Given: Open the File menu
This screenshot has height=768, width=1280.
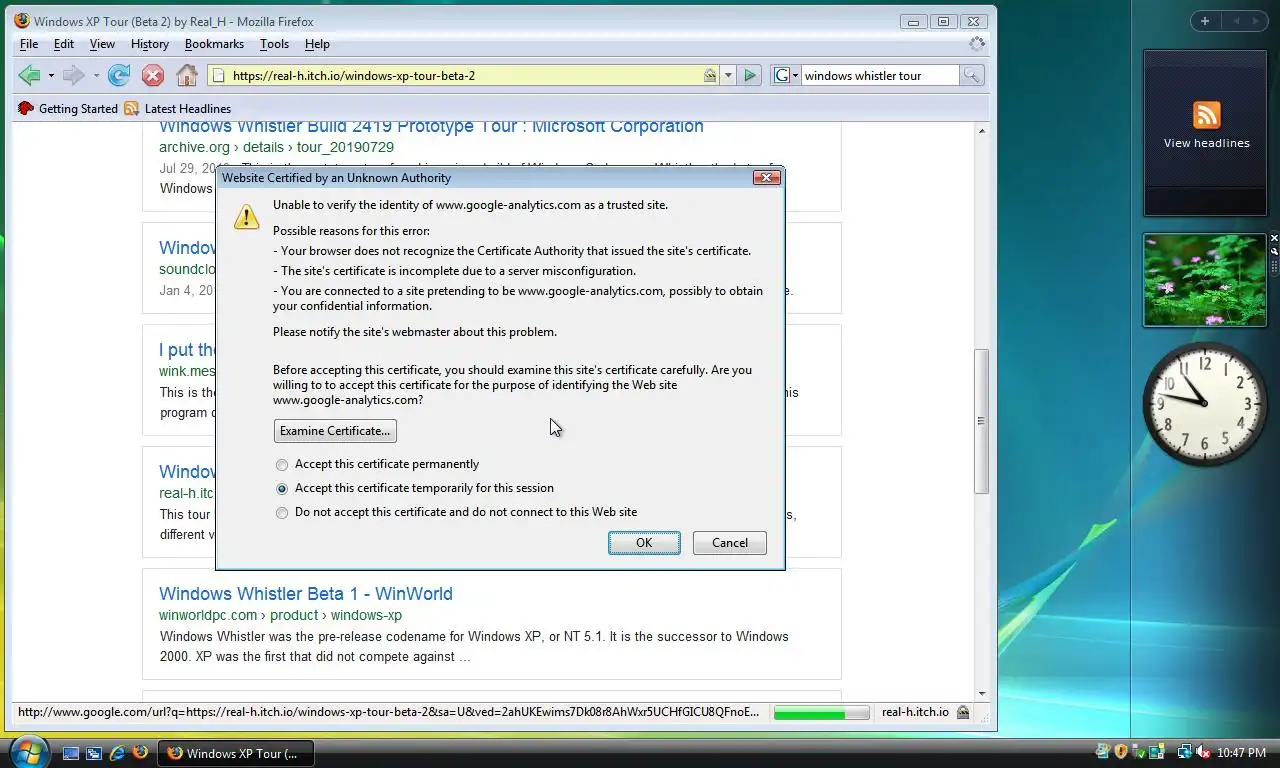Looking at the screenshot, I should 29,44.
